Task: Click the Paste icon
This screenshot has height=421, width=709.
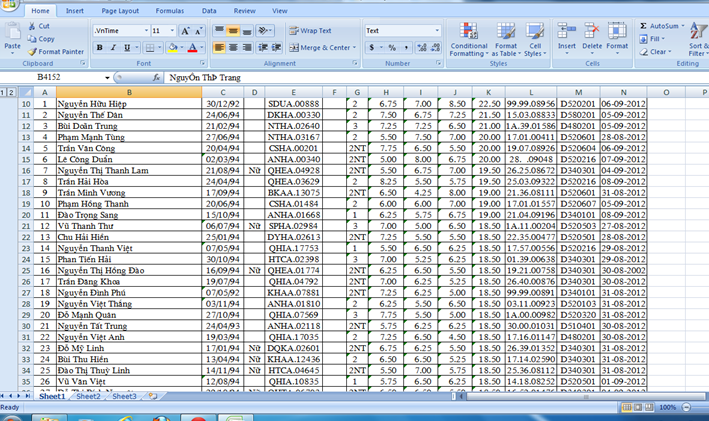Action: pyautogui.click(x=12, y=33)
